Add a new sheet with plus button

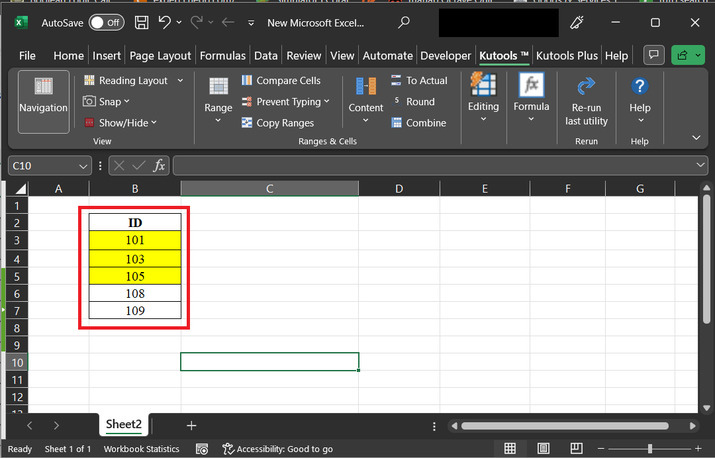(191, 425)
